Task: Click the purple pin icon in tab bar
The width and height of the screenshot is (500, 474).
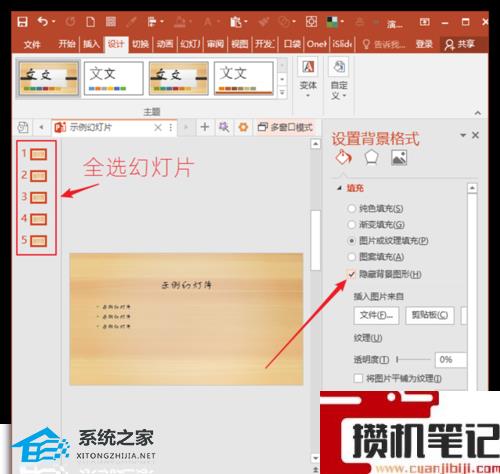Action: click(x=224, y=127)
